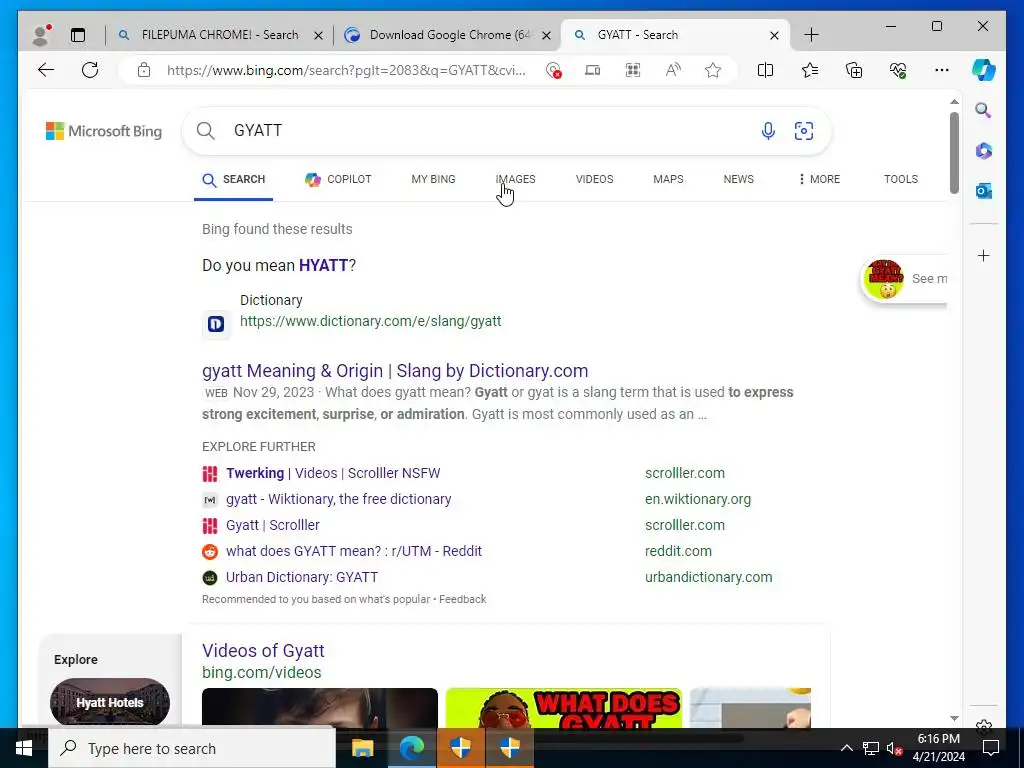Screen dimensions: 1024x768
Task: Open Gyatt | Scrolller link
Action: pyautogui.click(x=272, y=525)
